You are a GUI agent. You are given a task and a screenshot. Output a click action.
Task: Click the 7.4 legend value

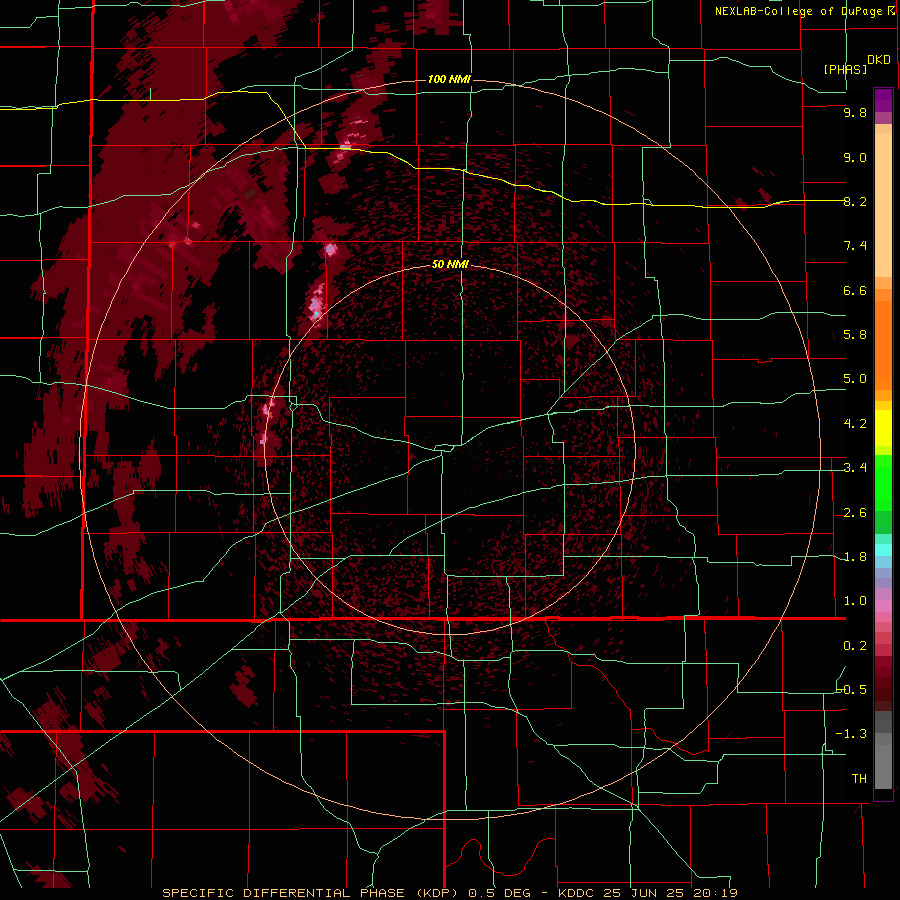click(x=855, y=246)
